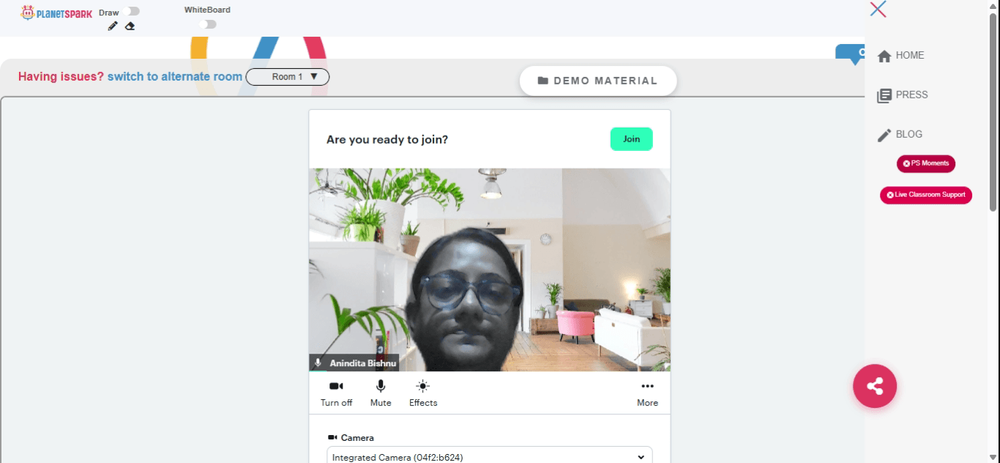Expand the Integrated Camera selector
This screenshot has width=1000, height=463.
[x=490, y=457]
